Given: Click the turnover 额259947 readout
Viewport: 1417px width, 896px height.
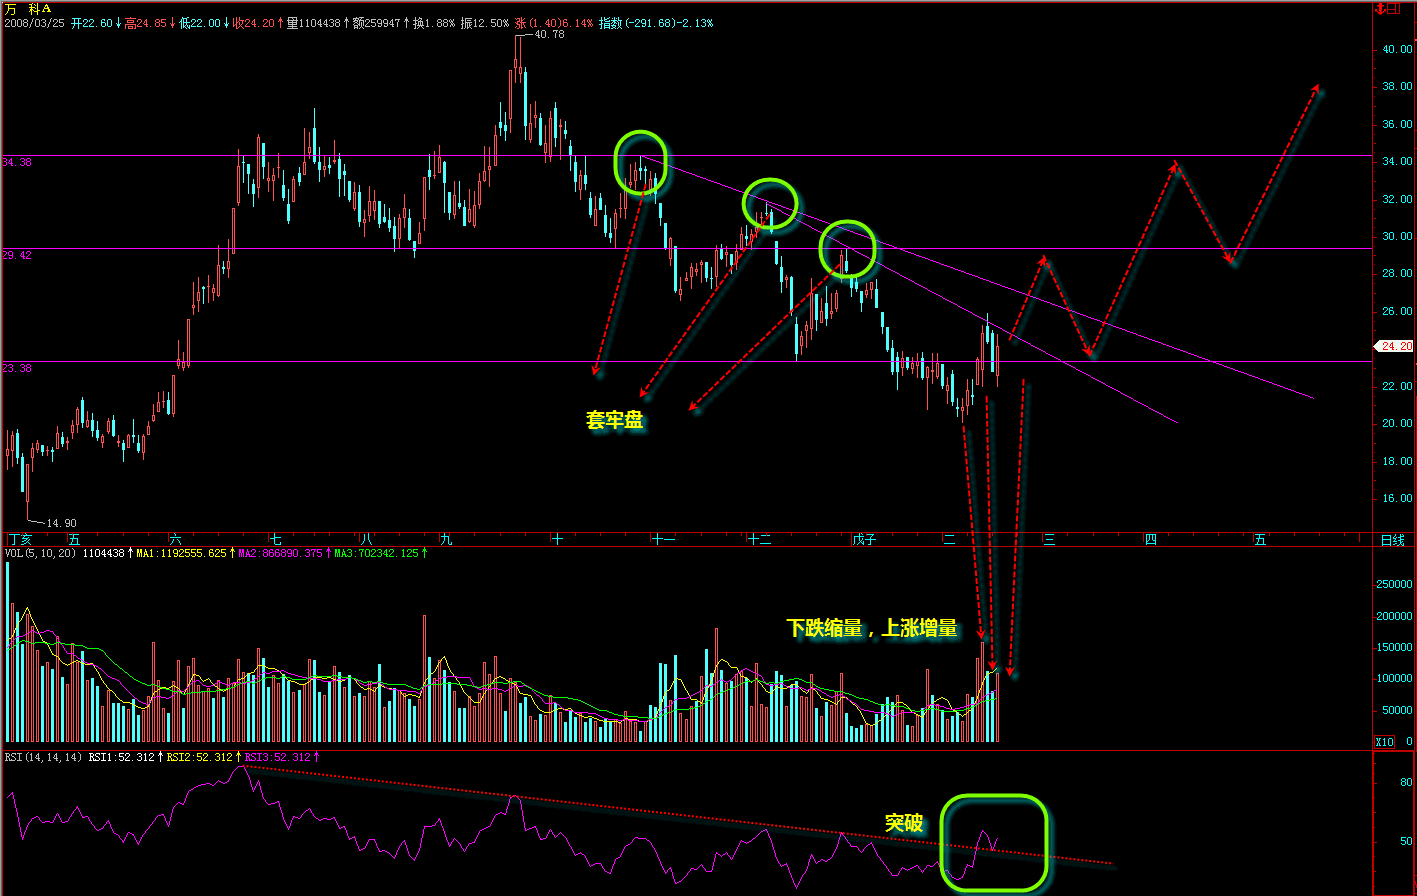Looking at the screenshot, I should click(x=376, y=22).
